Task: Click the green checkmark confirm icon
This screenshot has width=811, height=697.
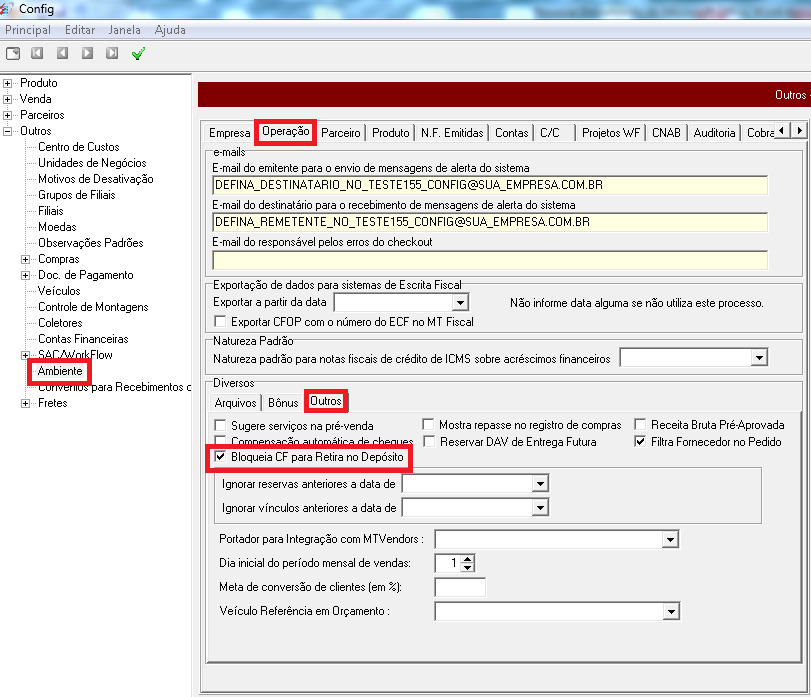Action: pyautogui.click(x=138, y=53)
